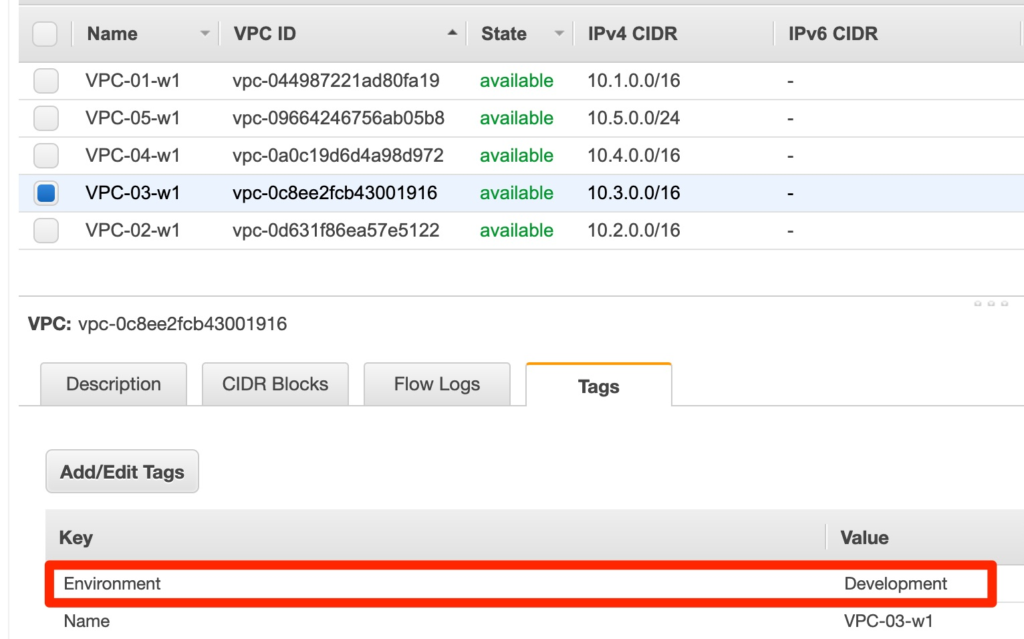Uncheck the selected VPC-03-w1 checkbox
The width and height of the screenshot is (1024, 639).
tap(46, 193)
